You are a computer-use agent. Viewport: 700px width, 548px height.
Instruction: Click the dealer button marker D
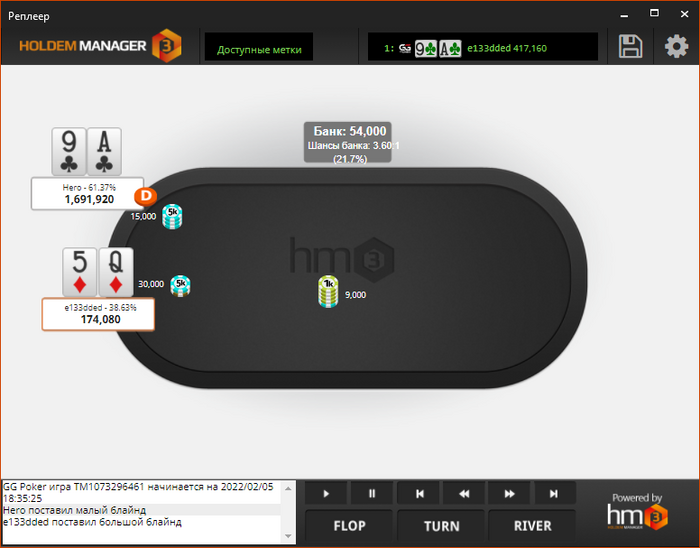(x=146, y=196)
